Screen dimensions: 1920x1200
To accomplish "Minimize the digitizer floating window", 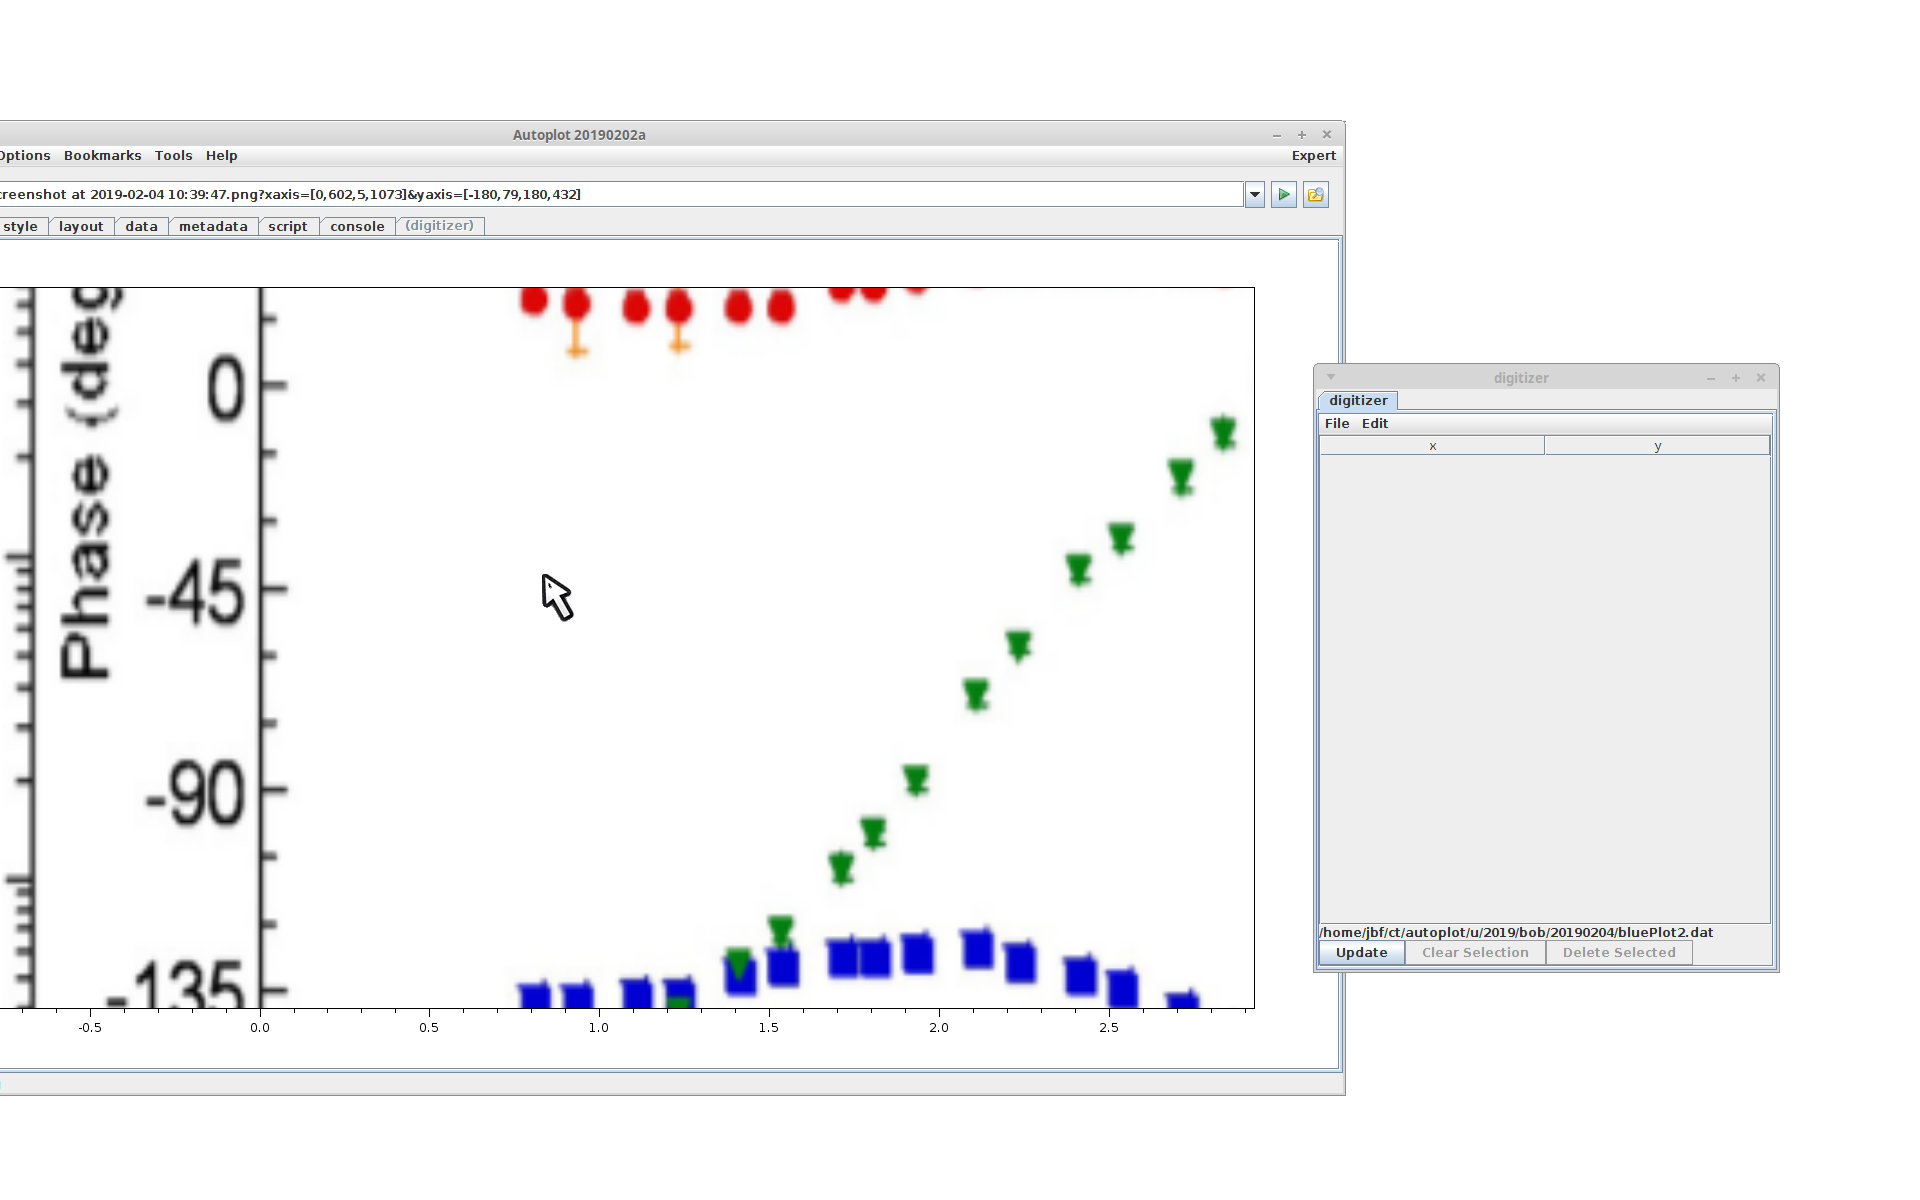I will (1711, 378).
